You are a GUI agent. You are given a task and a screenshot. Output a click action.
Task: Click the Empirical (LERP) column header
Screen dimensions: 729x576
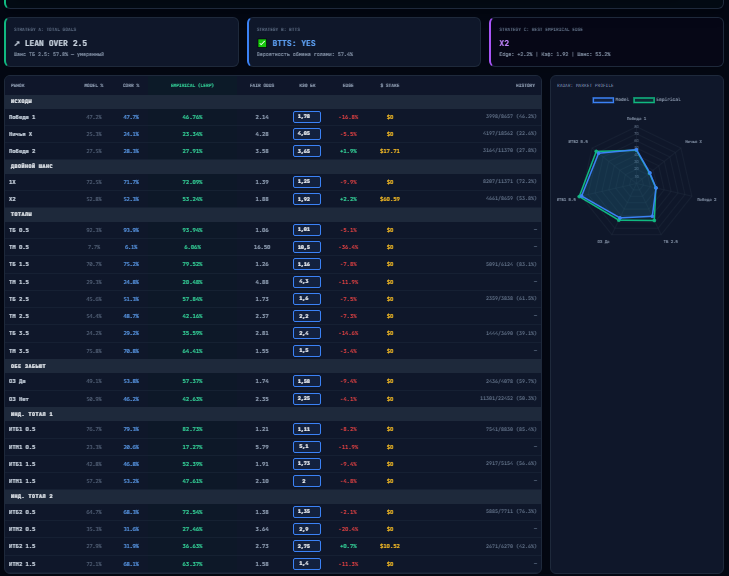192,86
